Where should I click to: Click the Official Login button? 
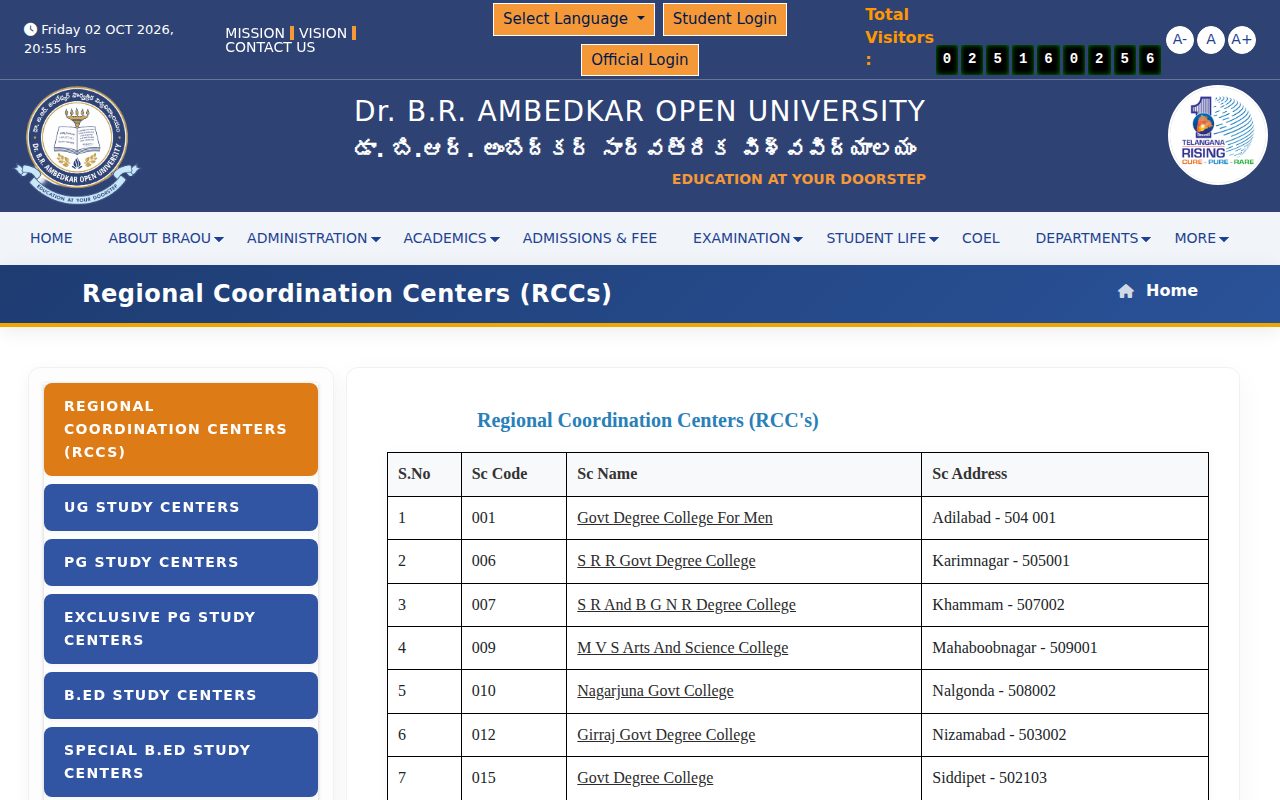[x=640, y=60]
